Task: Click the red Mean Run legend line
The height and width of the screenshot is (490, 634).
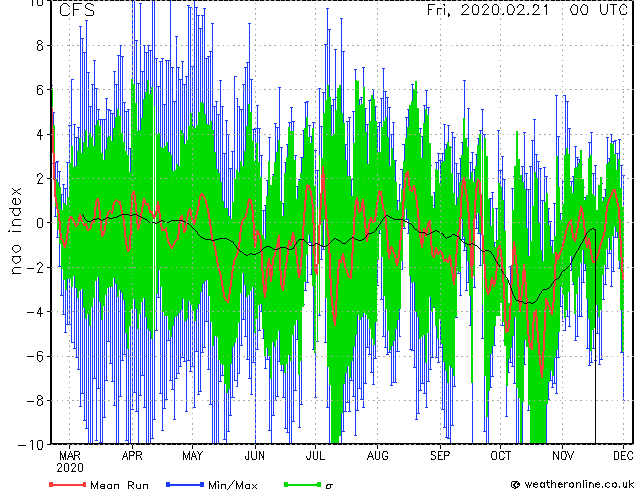Action: pos(68,484)
